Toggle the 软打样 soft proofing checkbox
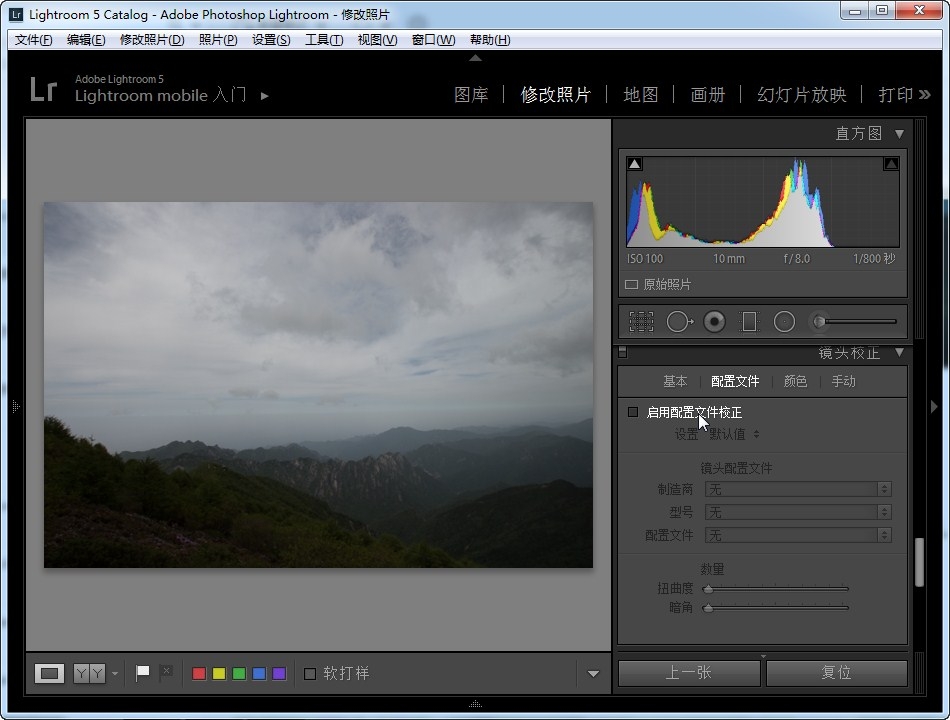Viewport: 950px width, 720px height. [x=310, y=673]
